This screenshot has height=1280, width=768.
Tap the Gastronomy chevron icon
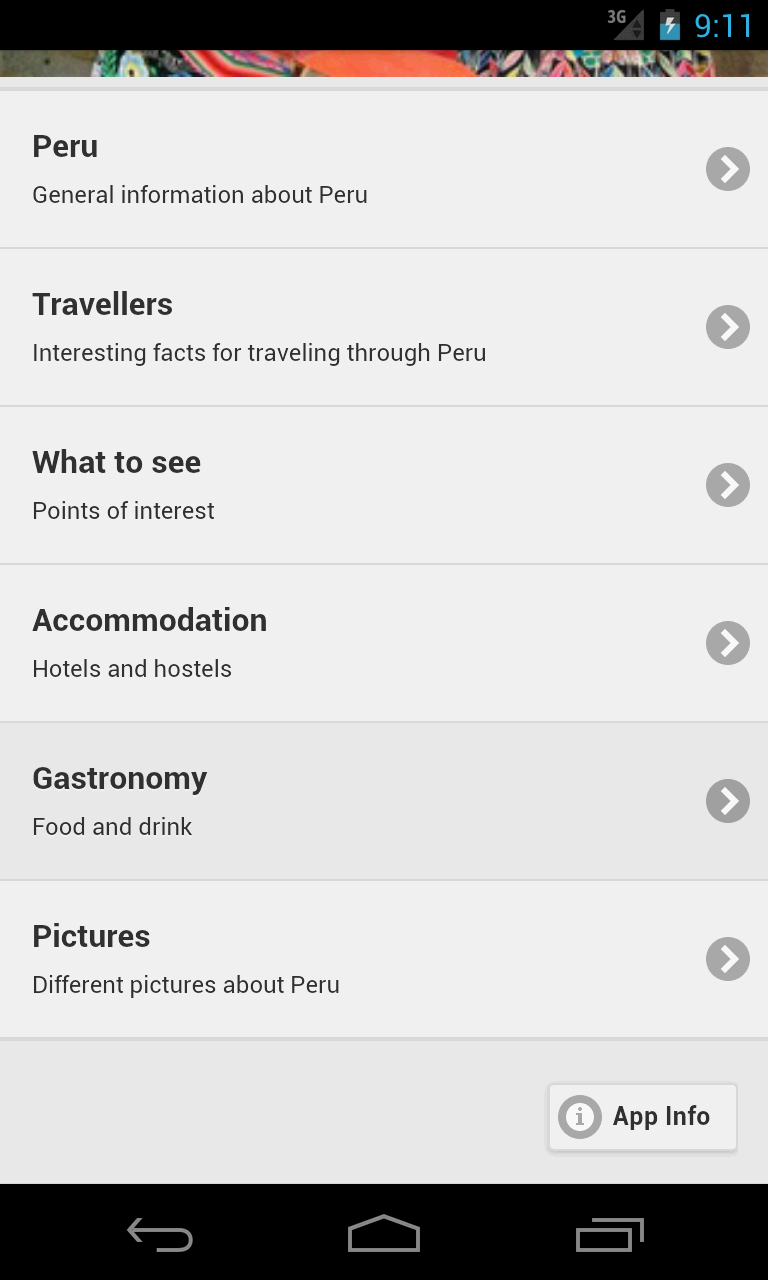click(727, 801)
